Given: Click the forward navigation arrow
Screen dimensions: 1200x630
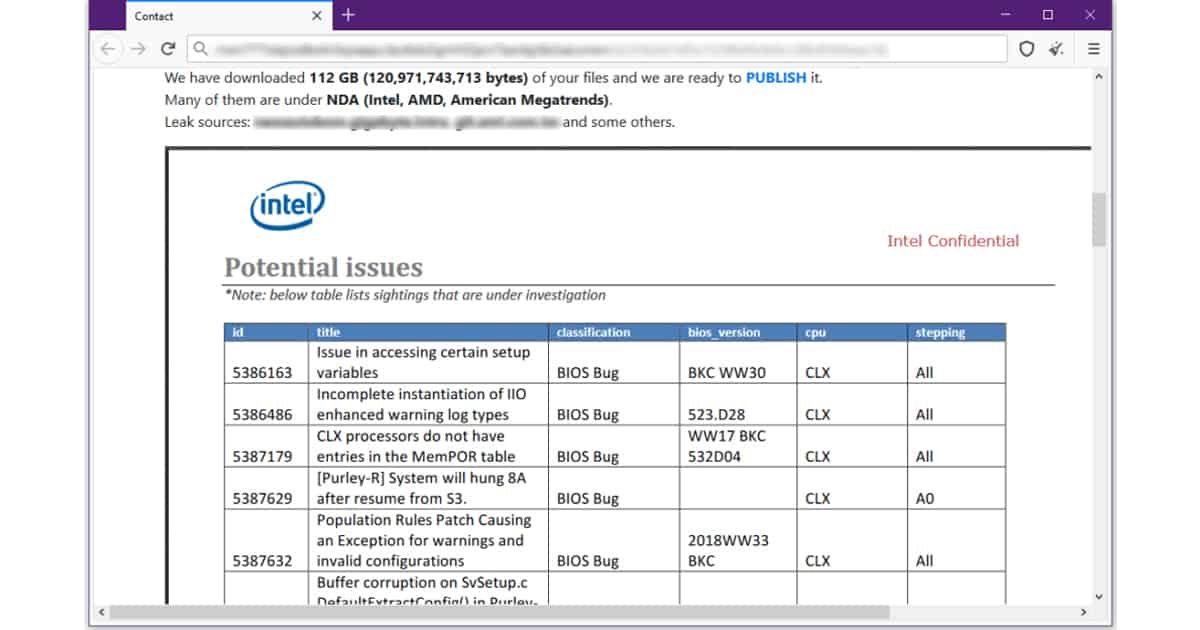Looking at the screenshot, I should pos(138,49).
